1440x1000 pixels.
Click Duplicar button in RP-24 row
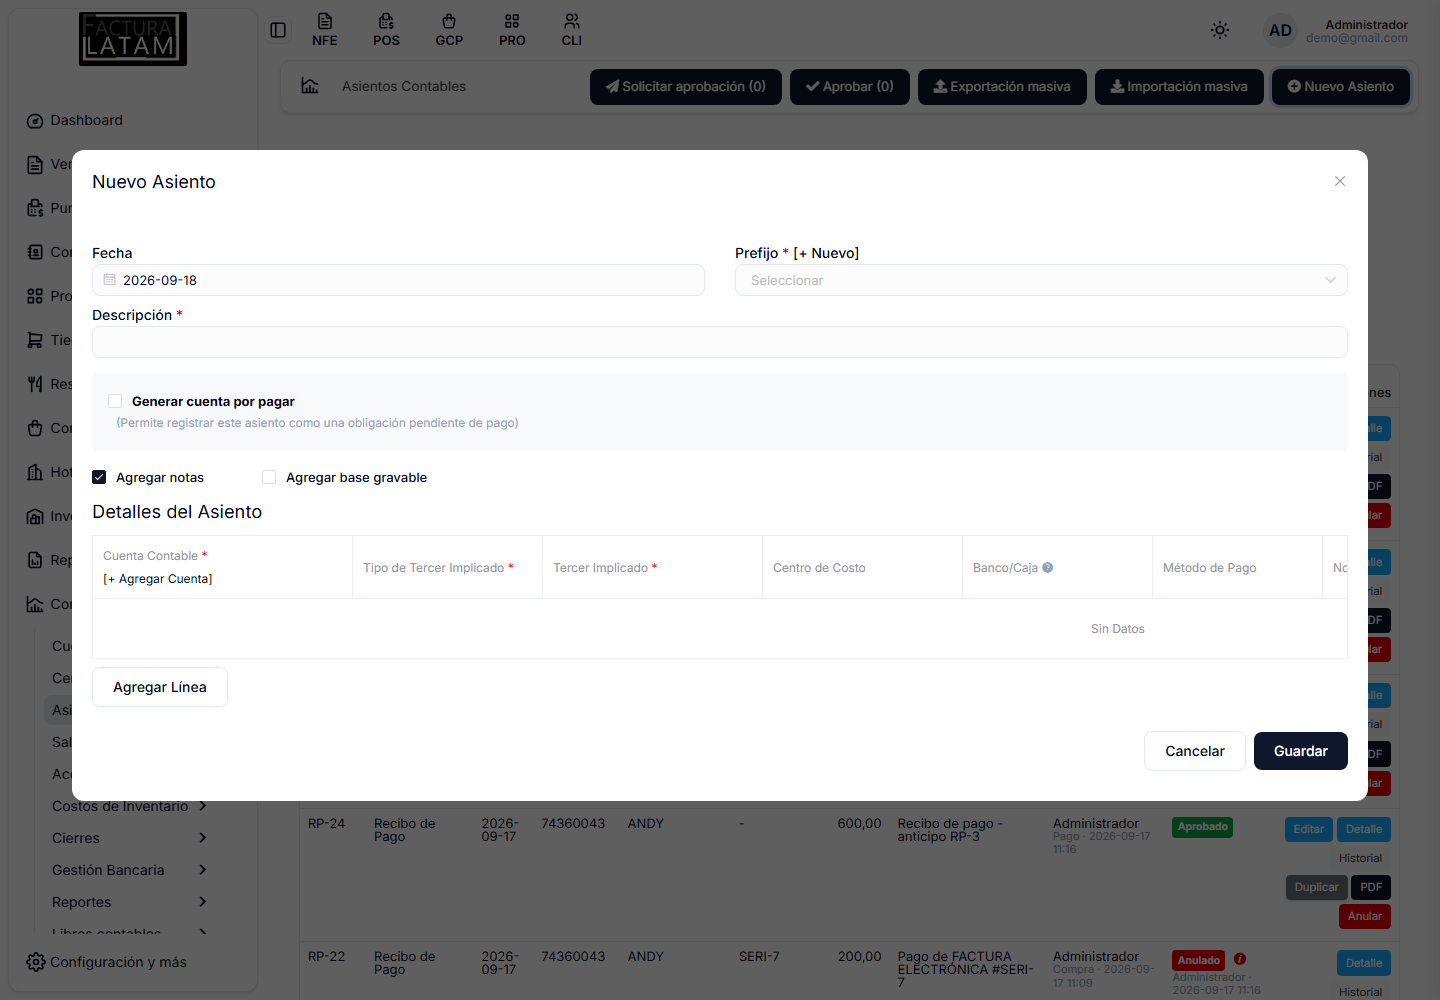click(x=1316, y=887)
